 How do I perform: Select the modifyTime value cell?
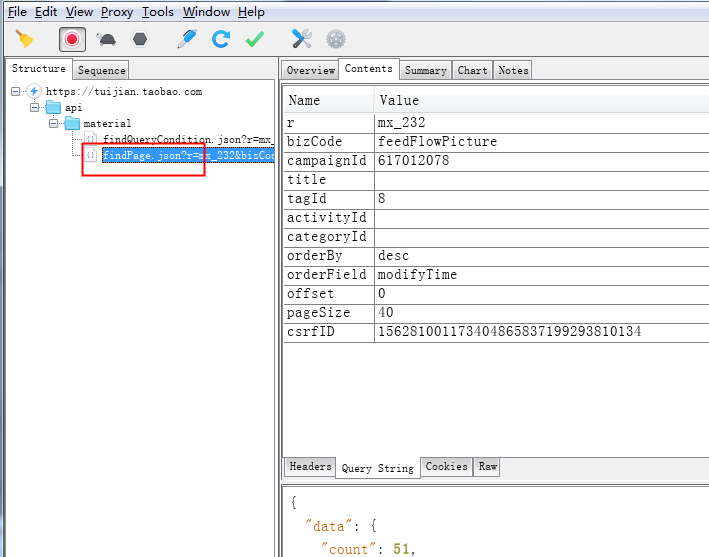542,274
